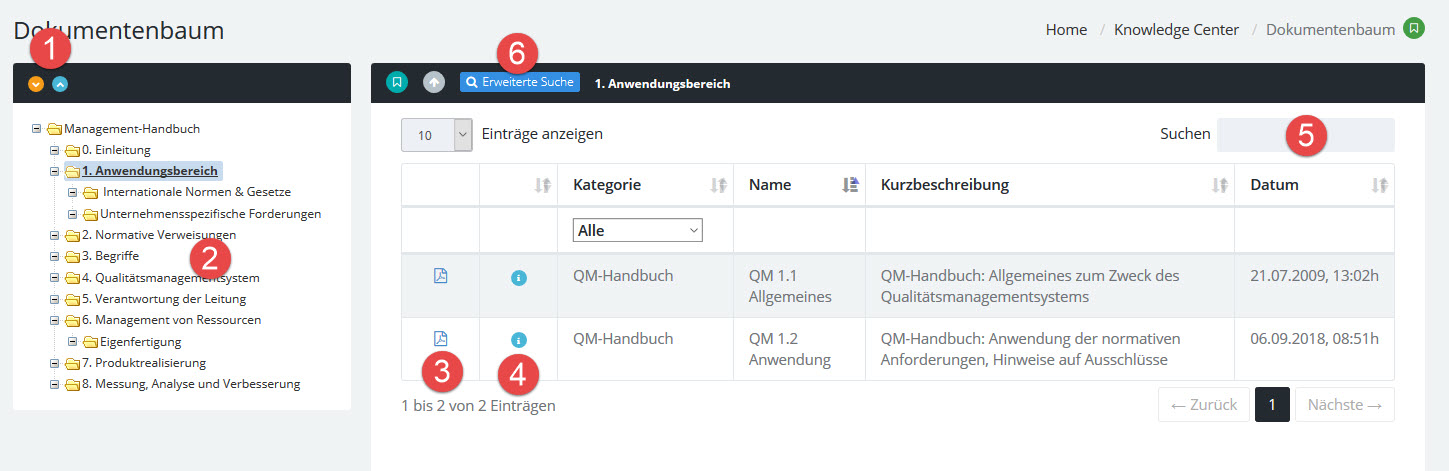Go to Knowledge Center breadcrumb
The height and width of the screenshot is (471, 1449).
point(1176,30)
